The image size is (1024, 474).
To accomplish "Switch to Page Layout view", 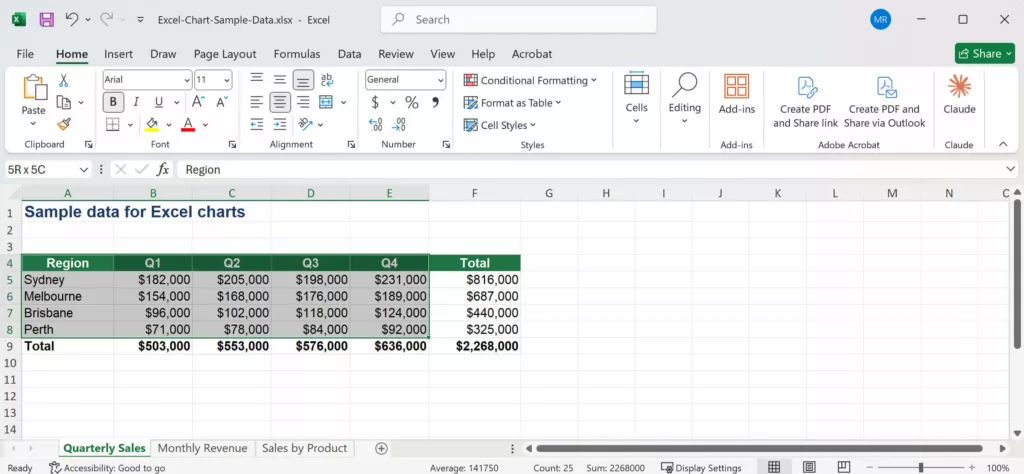I will click(809, 467).
